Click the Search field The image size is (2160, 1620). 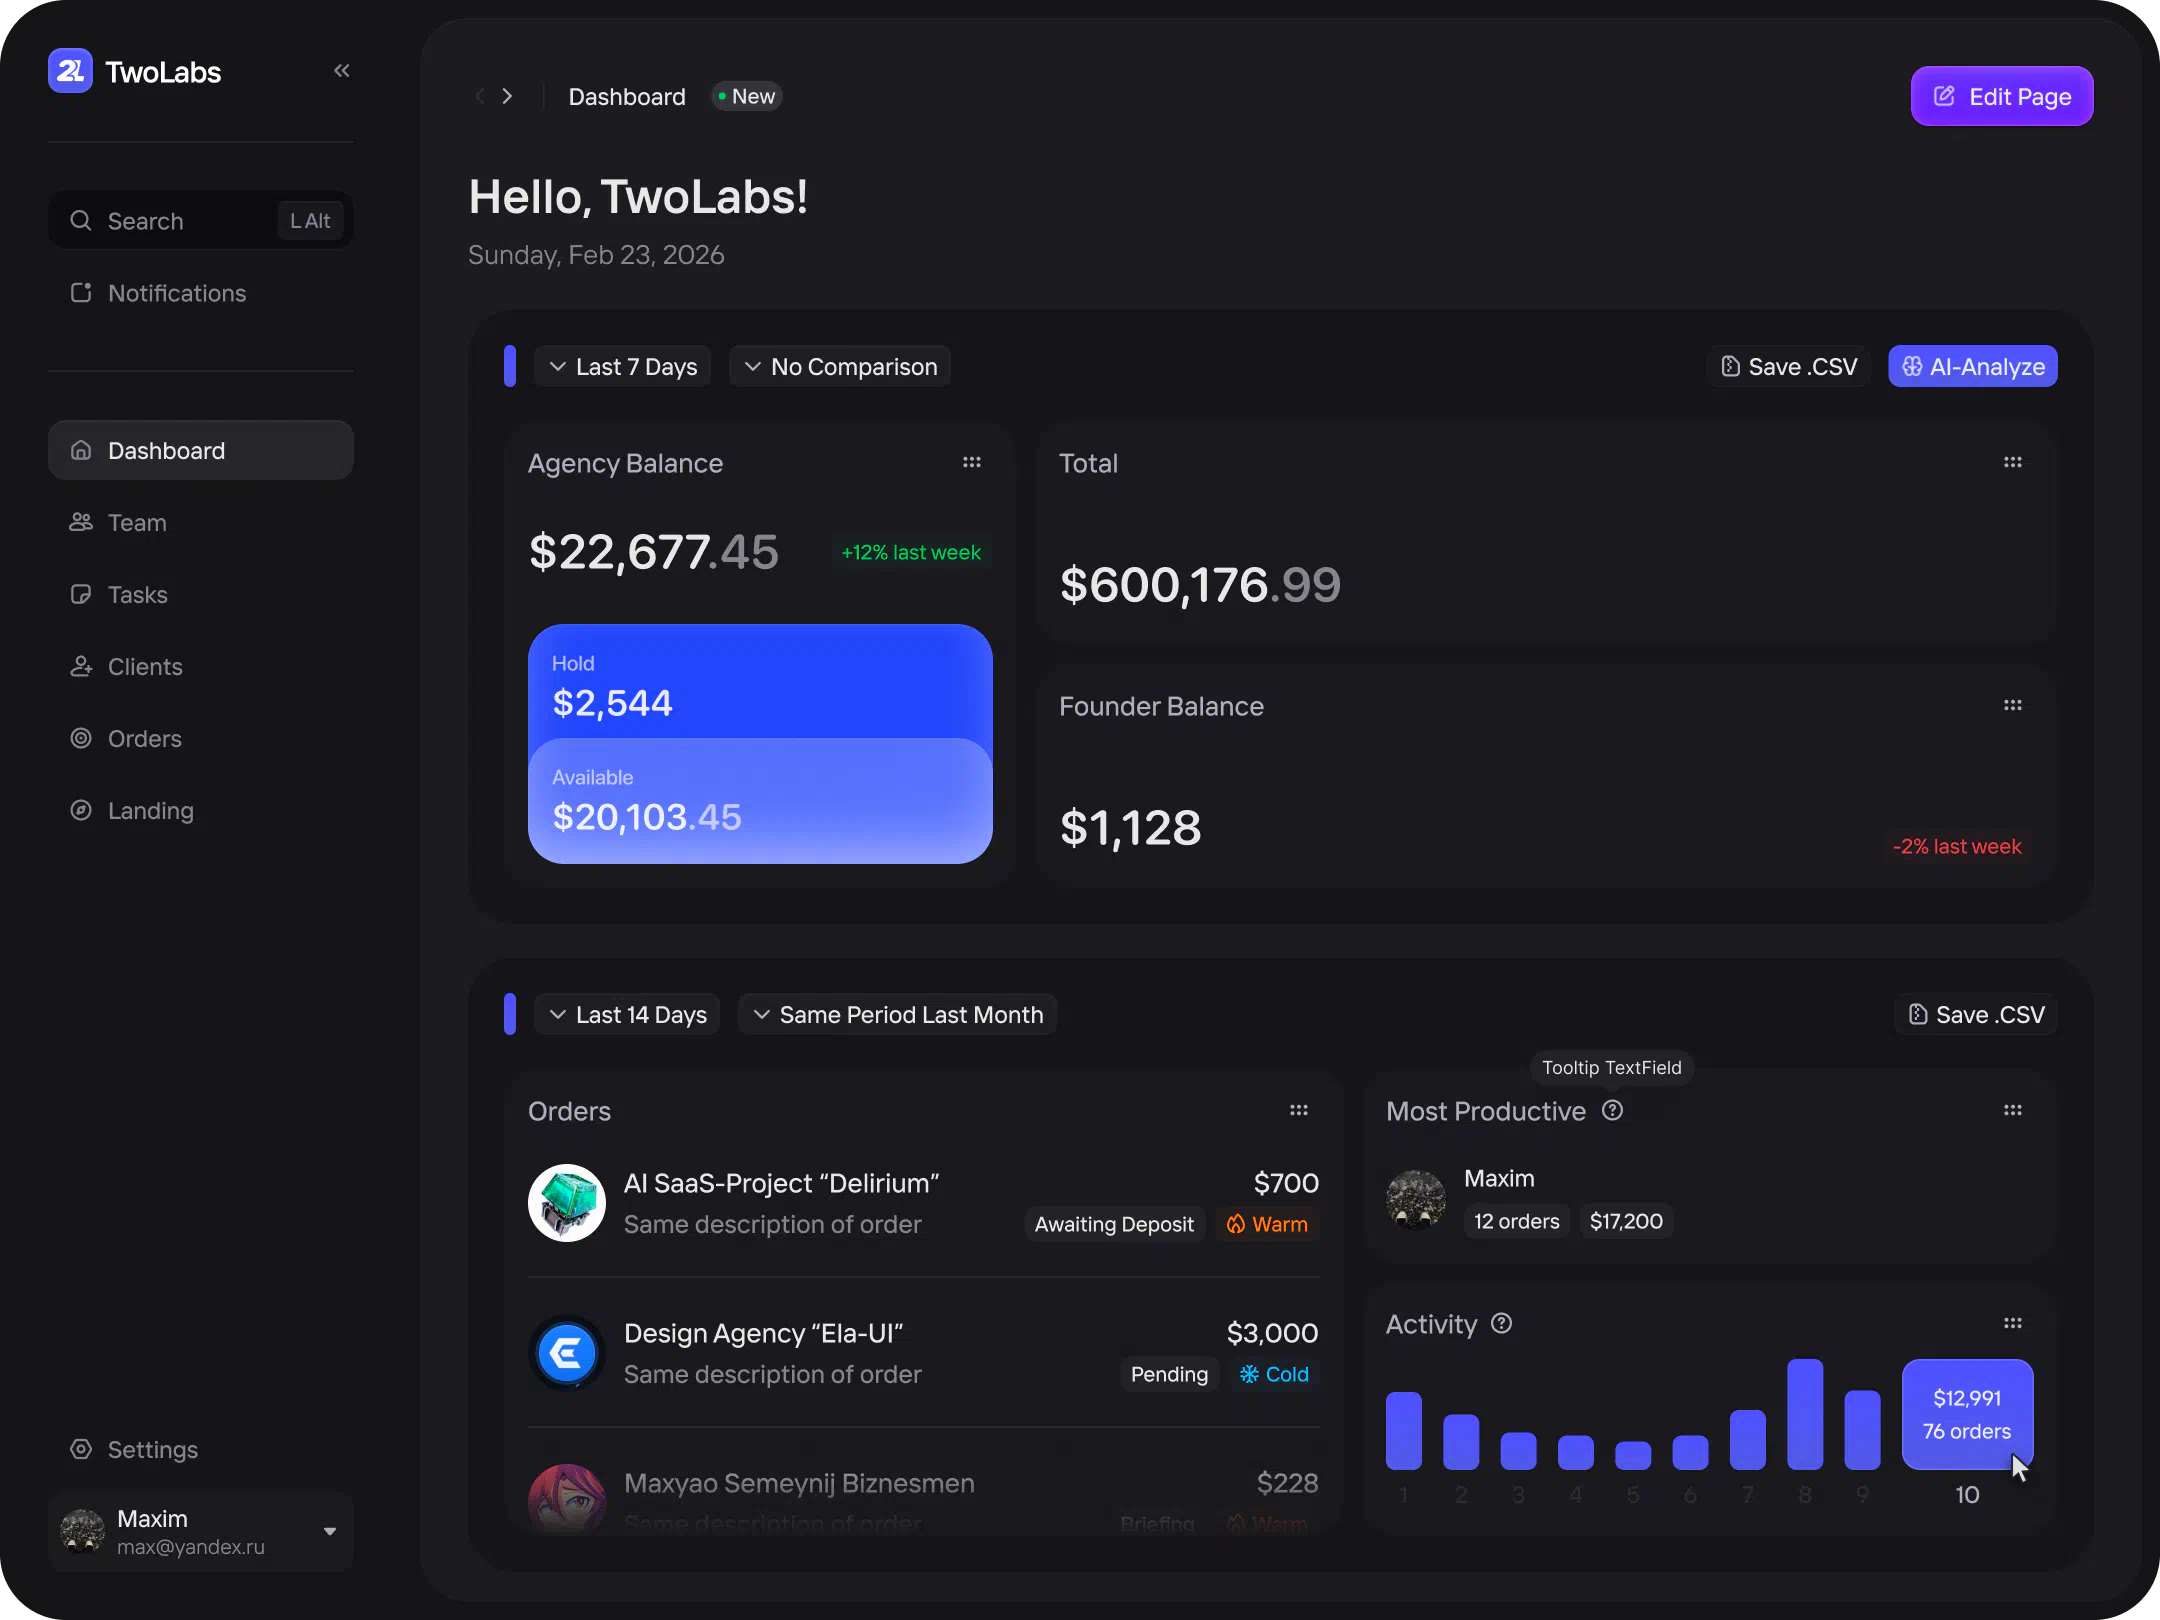(180, 221)
